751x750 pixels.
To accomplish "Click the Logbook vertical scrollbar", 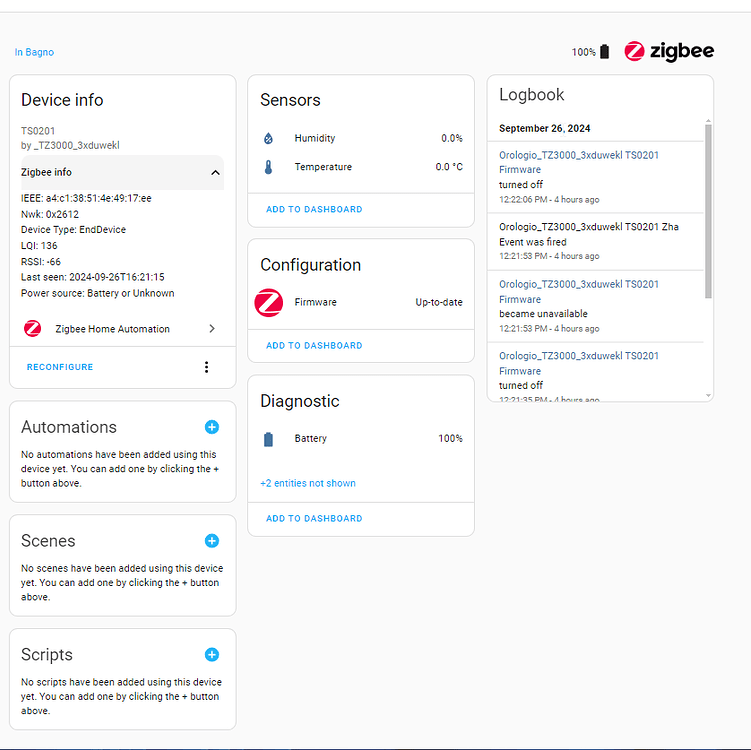I will click(709, 210).
